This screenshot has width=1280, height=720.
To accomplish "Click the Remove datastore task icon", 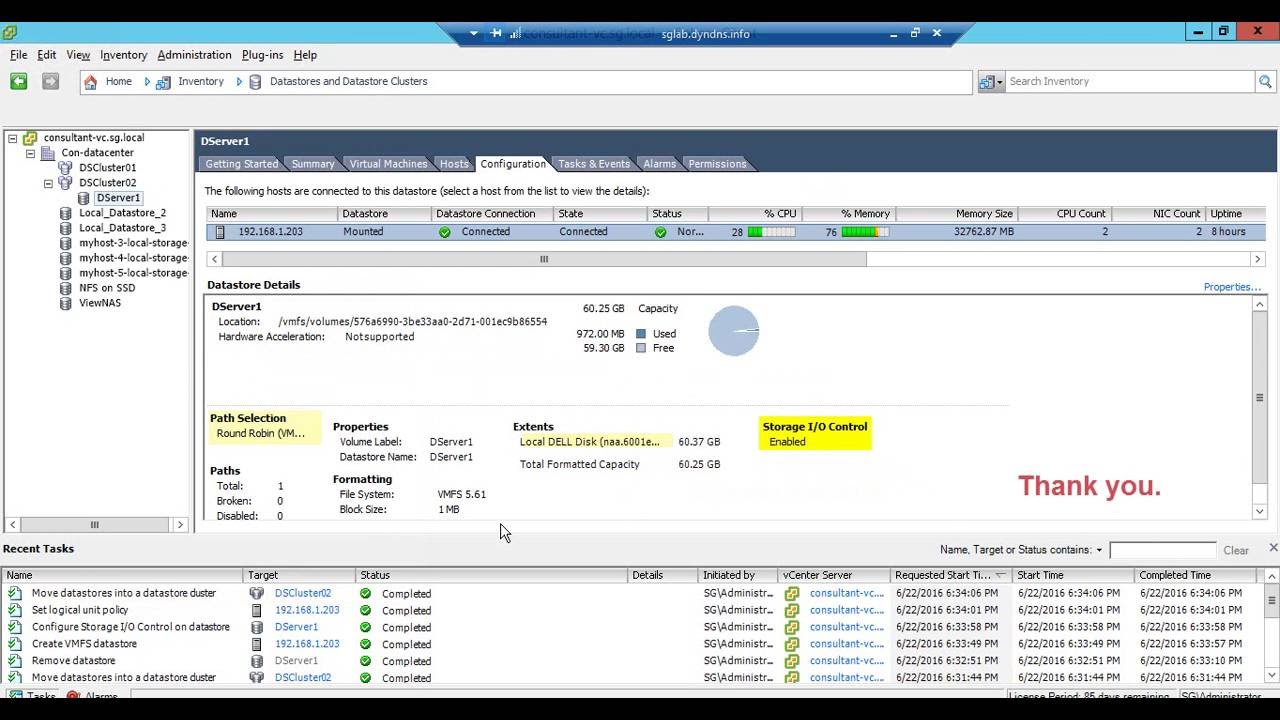I will click(x=14, y=661).
